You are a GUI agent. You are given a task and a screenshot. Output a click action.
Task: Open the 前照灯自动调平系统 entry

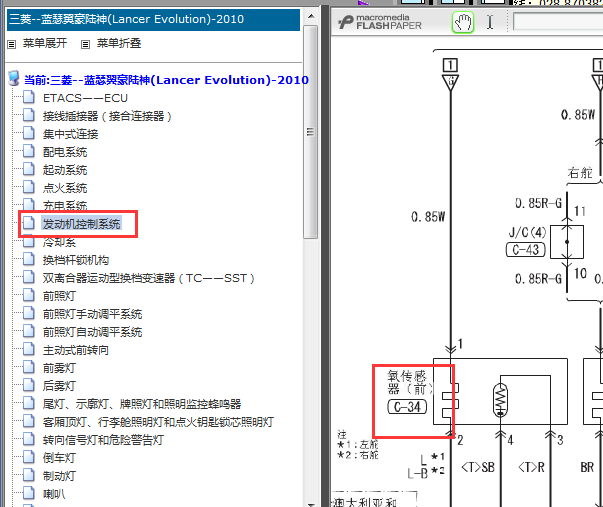(x=92, y=332)
